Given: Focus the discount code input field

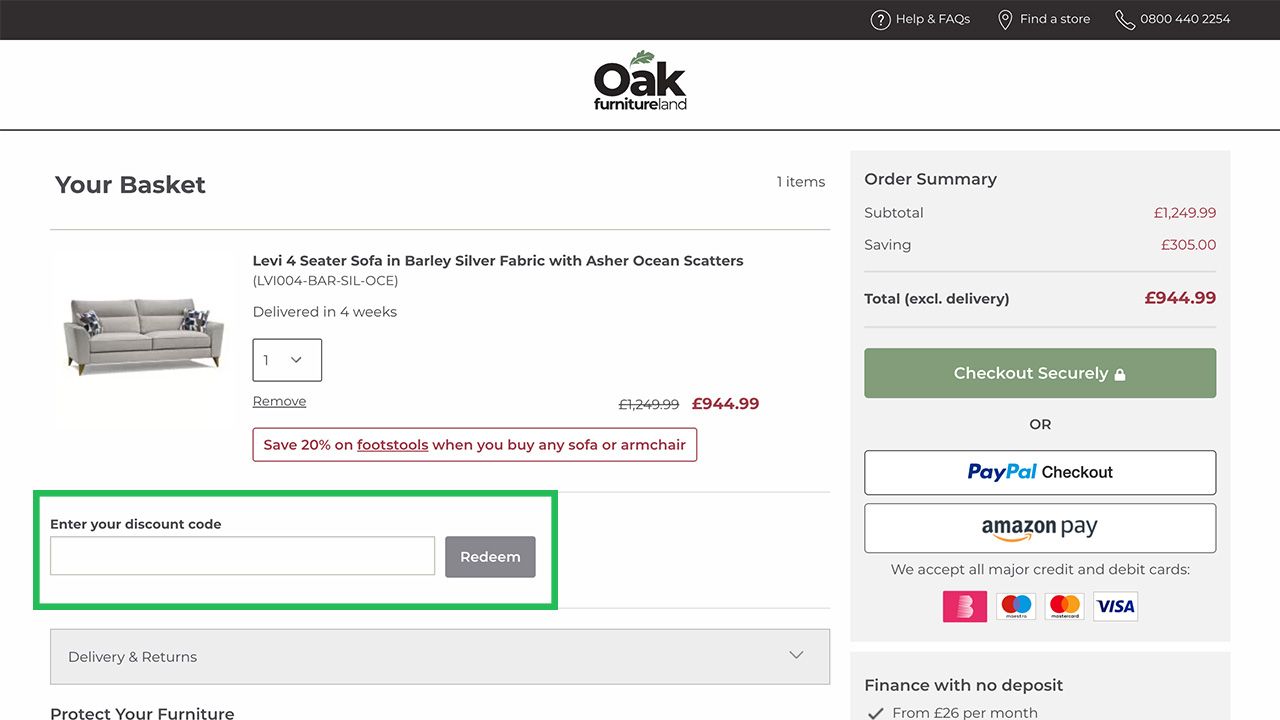Looking at the screenshot, I should coord(242,556).
